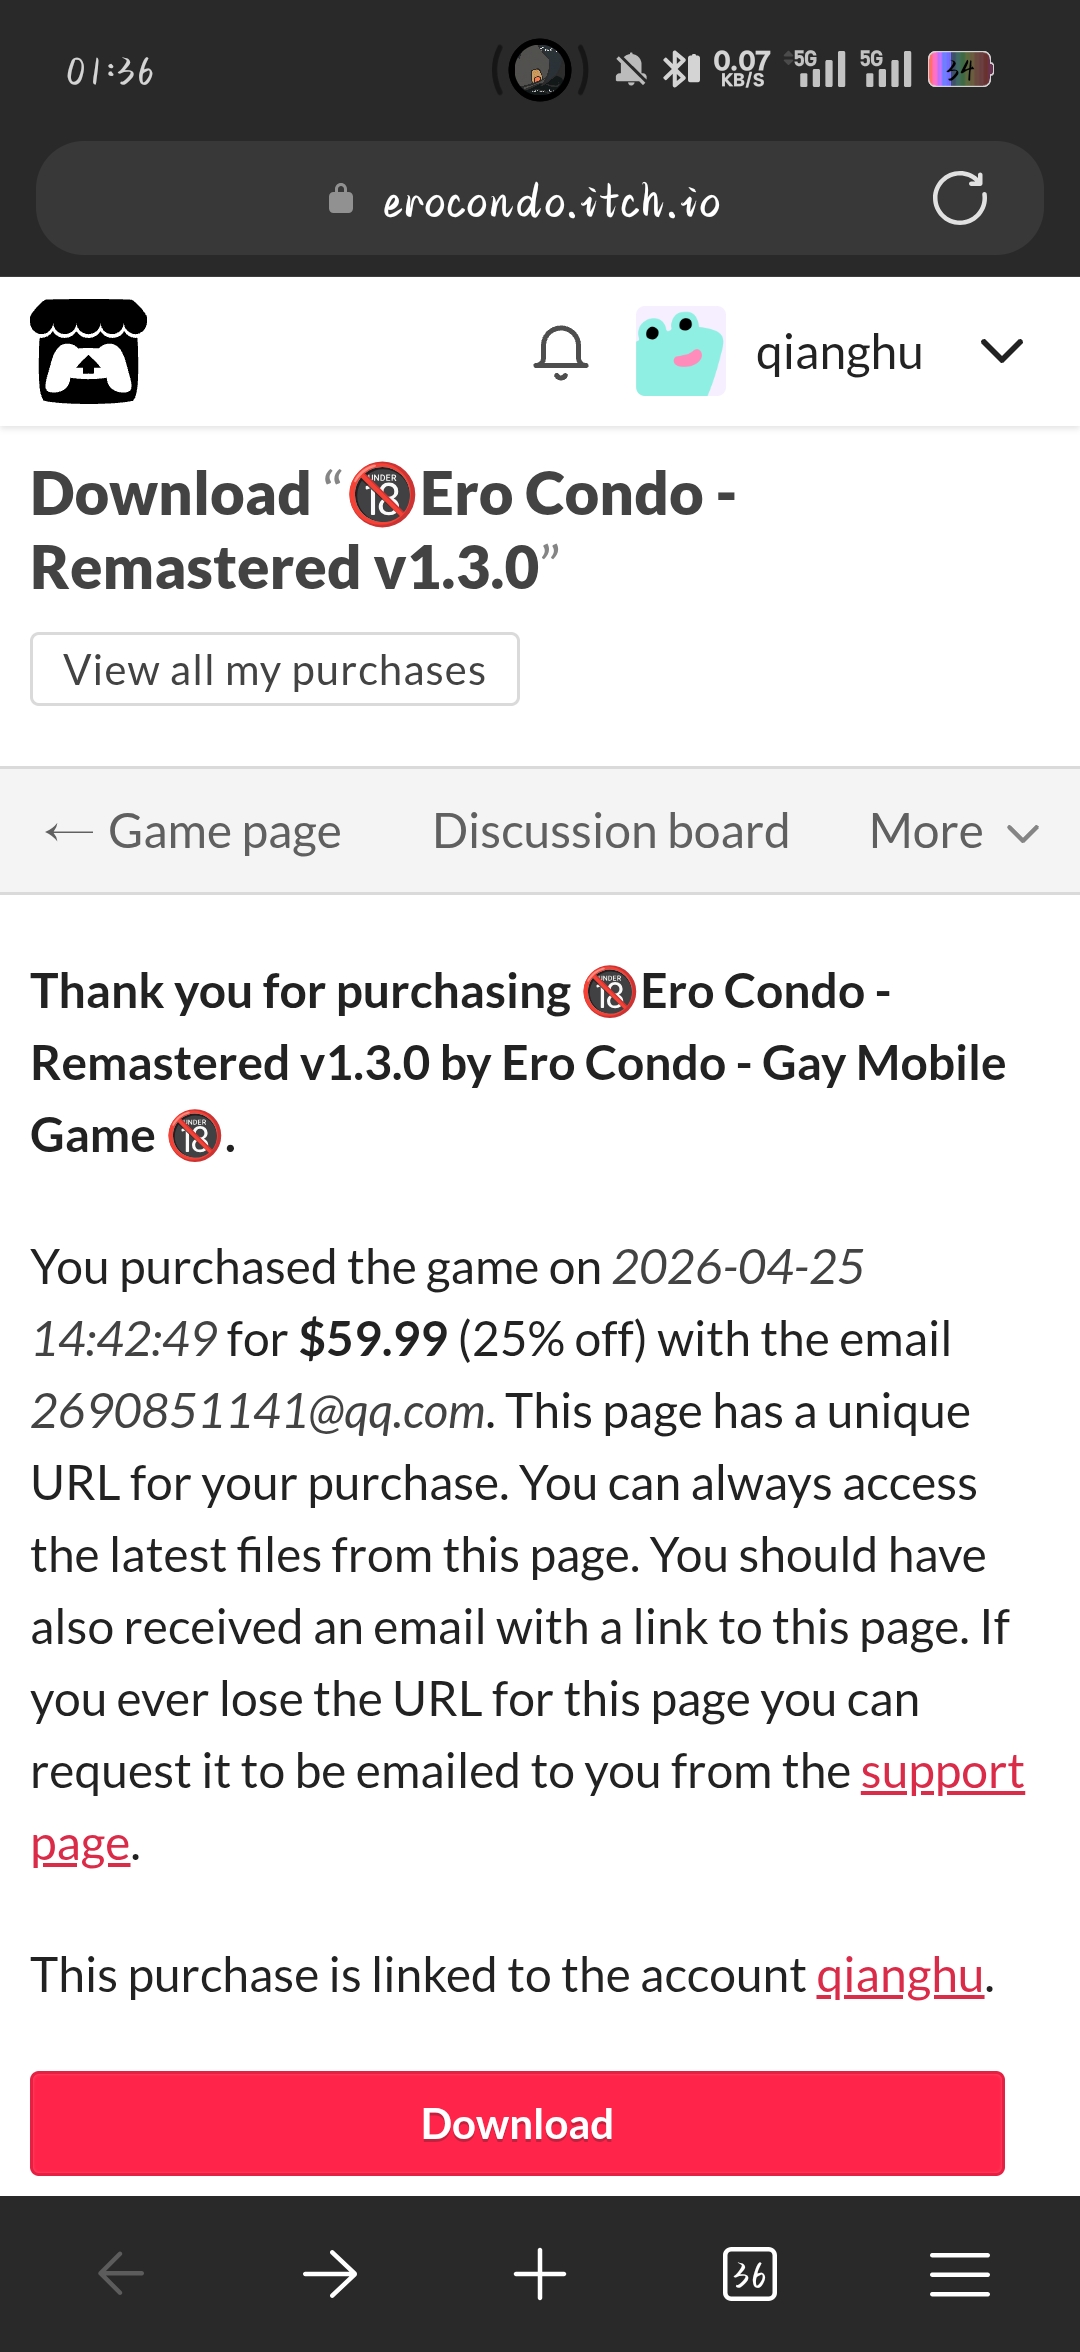Open the notifications bell

pos(561,352)
